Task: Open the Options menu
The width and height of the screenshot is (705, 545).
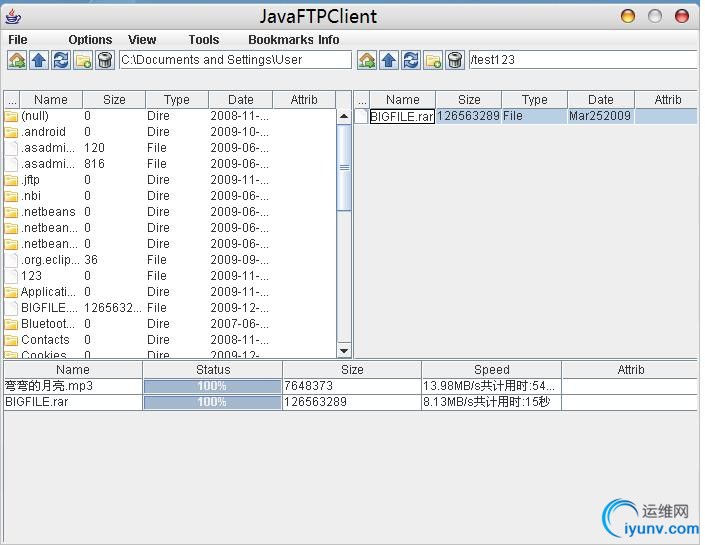Action: (x=90, y=40)
